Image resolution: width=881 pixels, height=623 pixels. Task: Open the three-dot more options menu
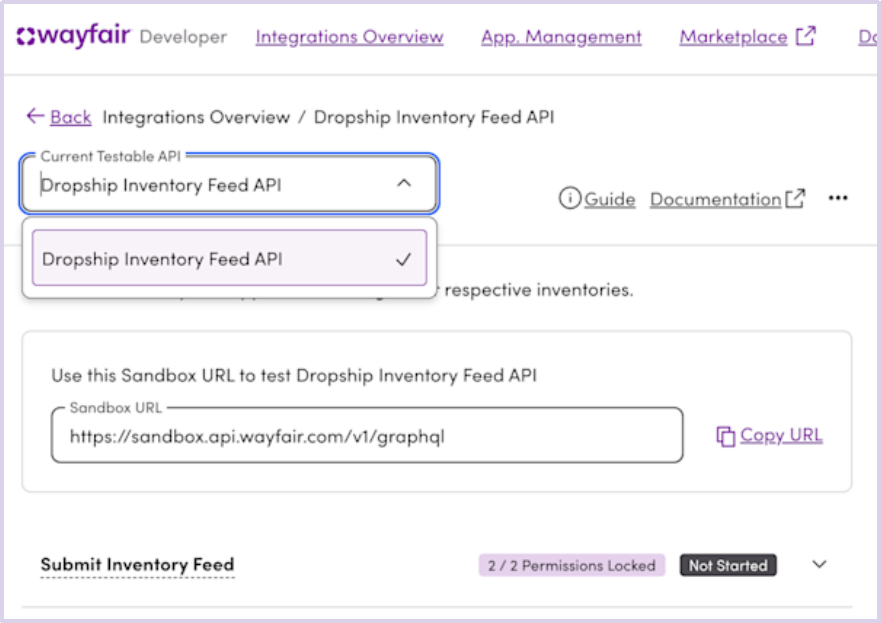[838, 198]
